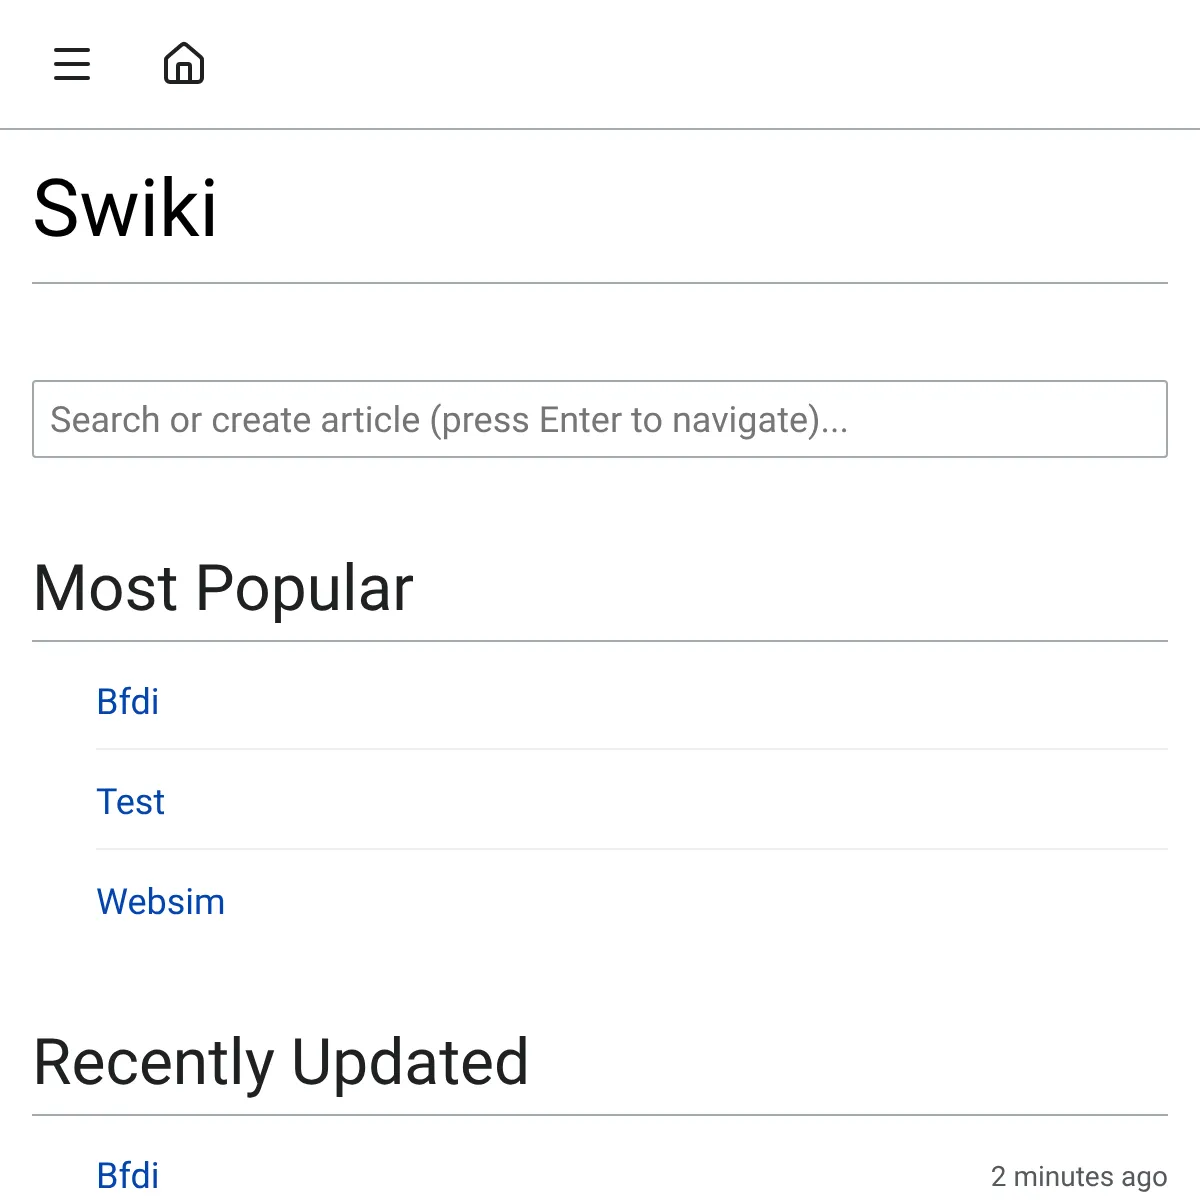This screenshot has height=1200, width=1200.
Task: Click the line under Most Popular heading
Action: [x=600, y=641]
